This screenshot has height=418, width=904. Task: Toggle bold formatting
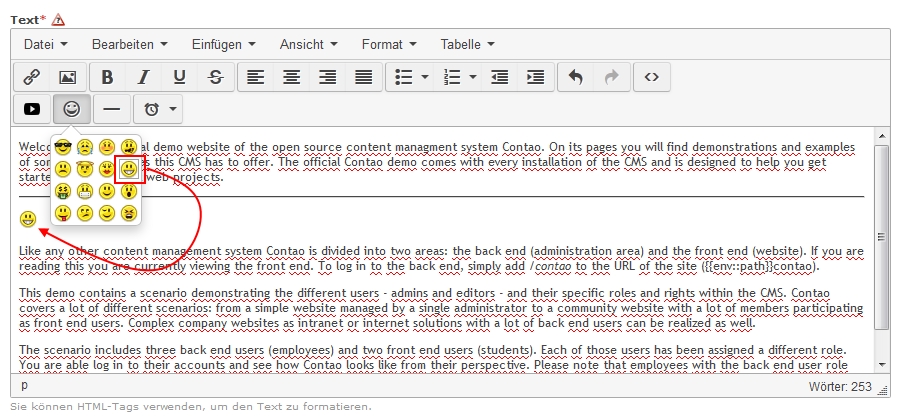107,77
